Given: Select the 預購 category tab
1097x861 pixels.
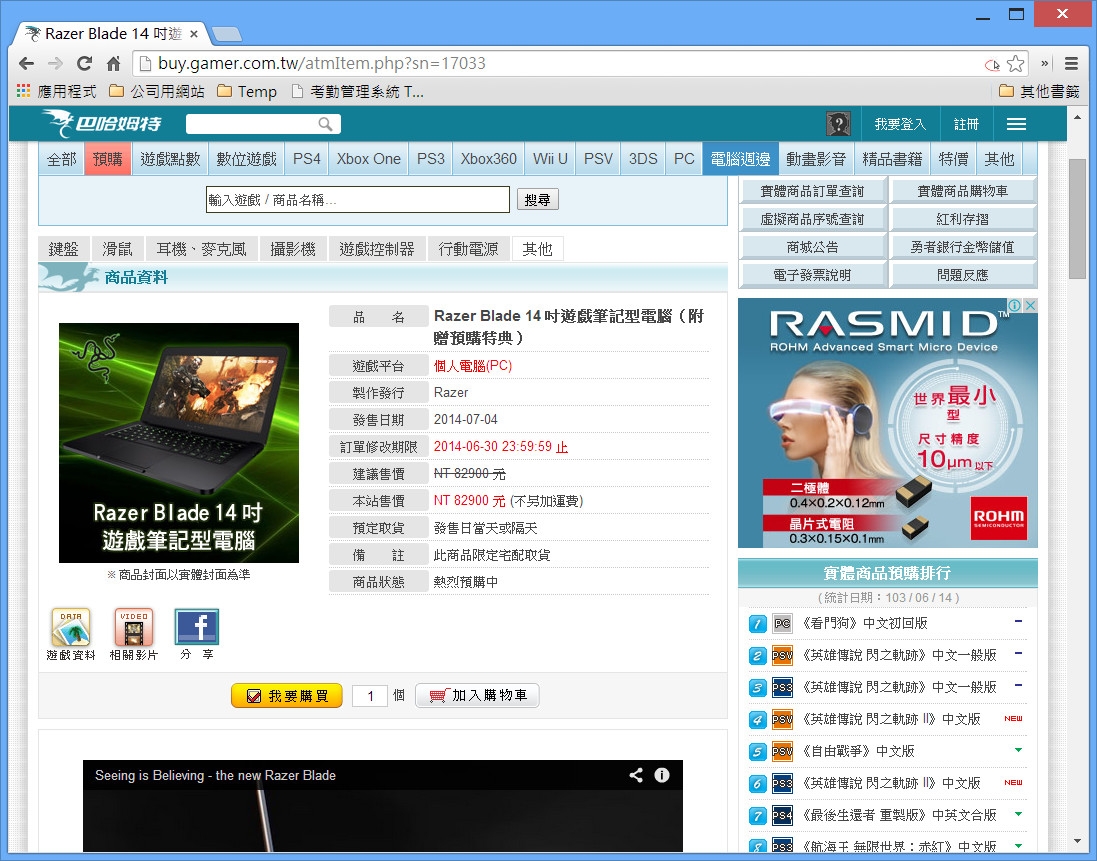Looking at the screenshot, I should pos(108,159).
